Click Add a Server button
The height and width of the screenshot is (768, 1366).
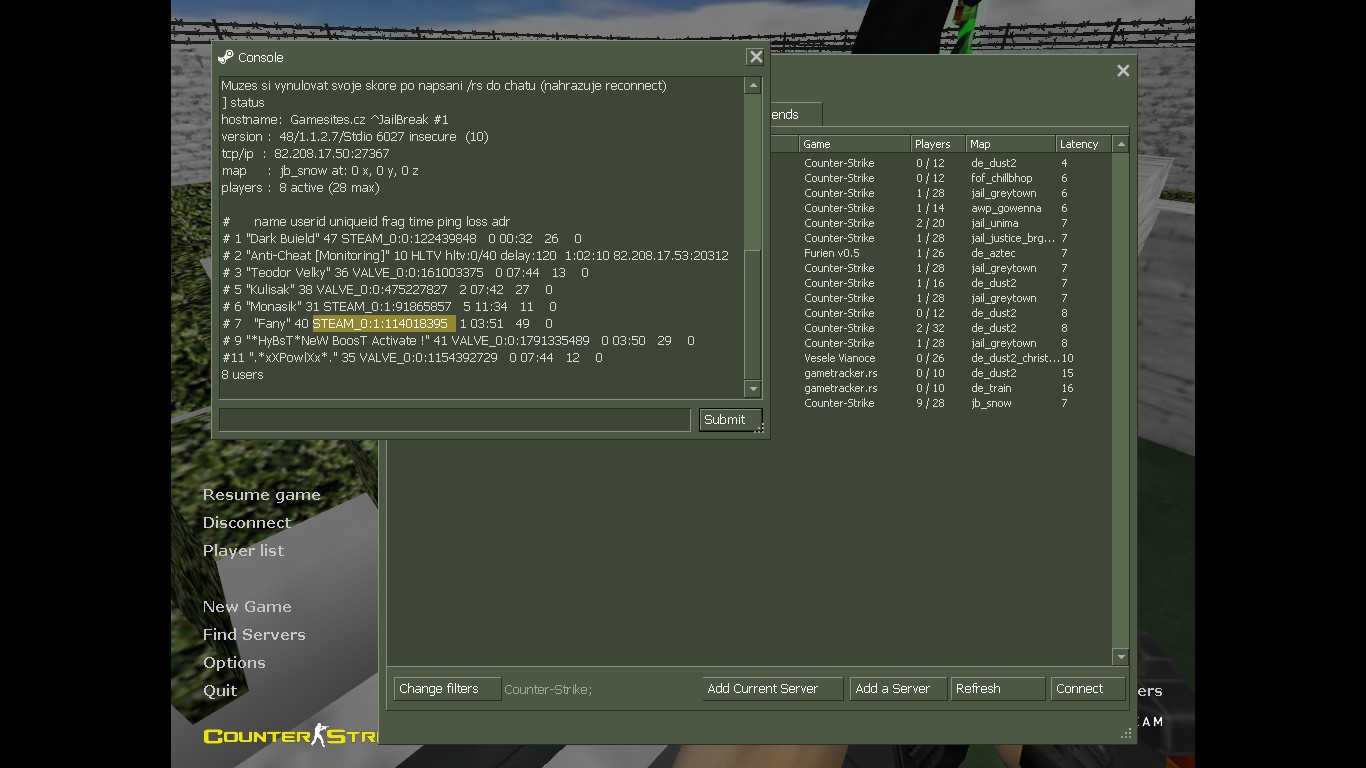898,689
